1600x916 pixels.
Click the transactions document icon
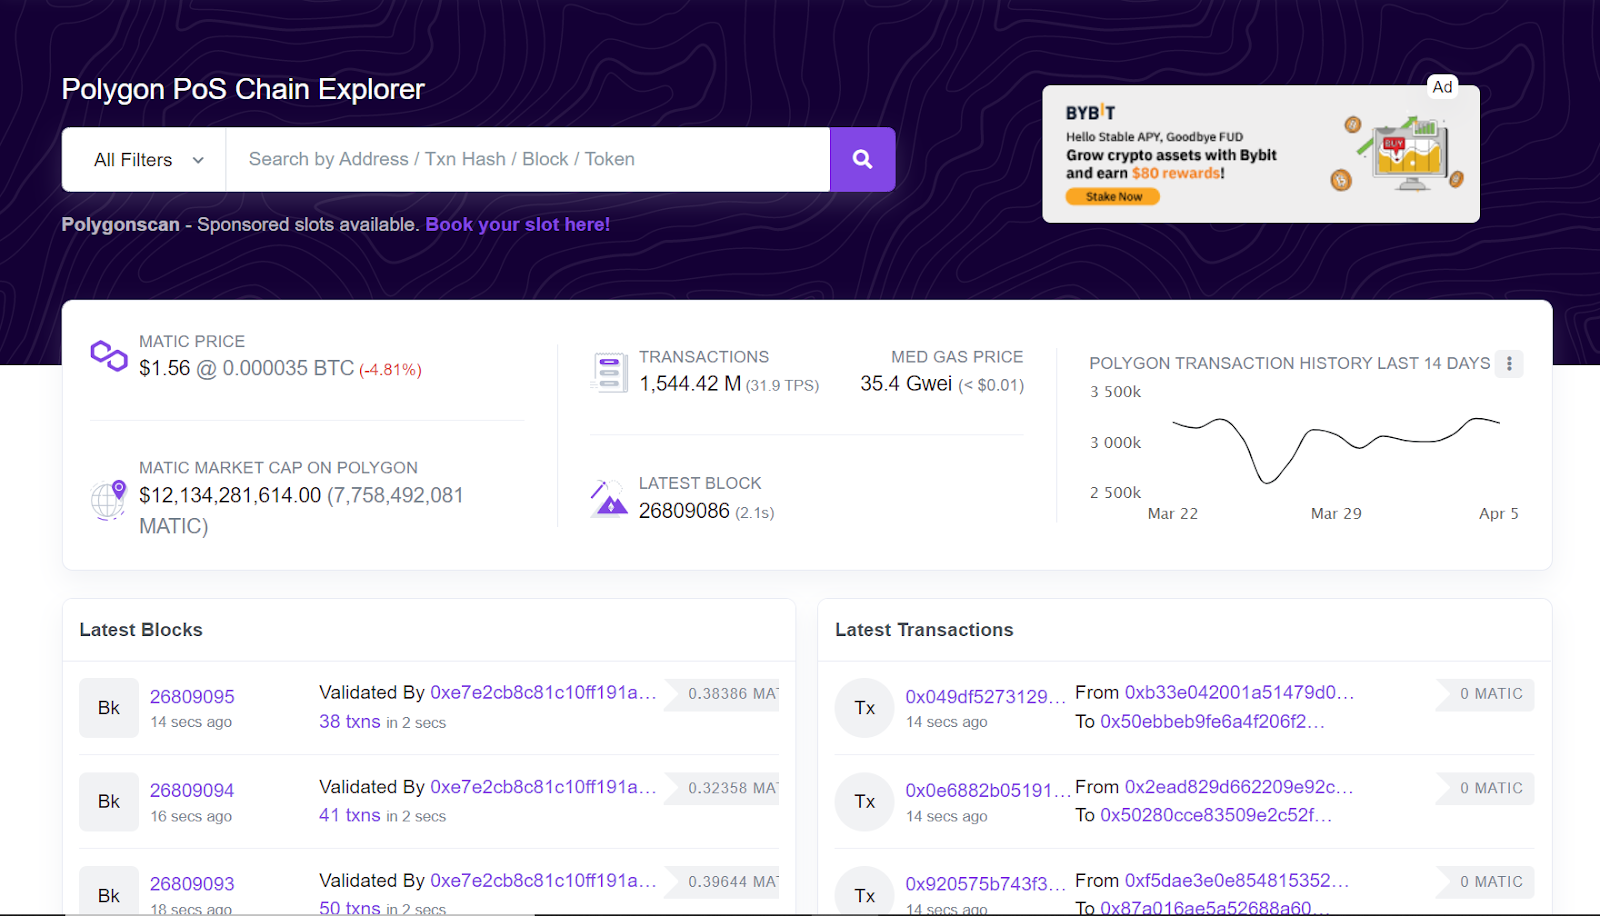(608, 372)
